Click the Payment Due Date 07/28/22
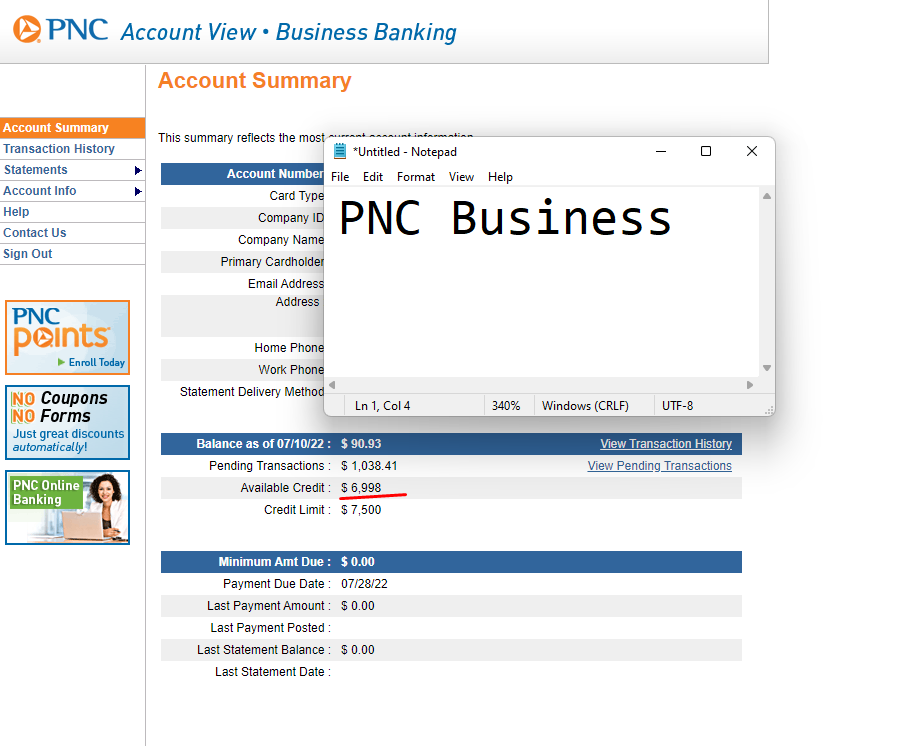Viewport: 923px width, 746px height. (364, 584)
